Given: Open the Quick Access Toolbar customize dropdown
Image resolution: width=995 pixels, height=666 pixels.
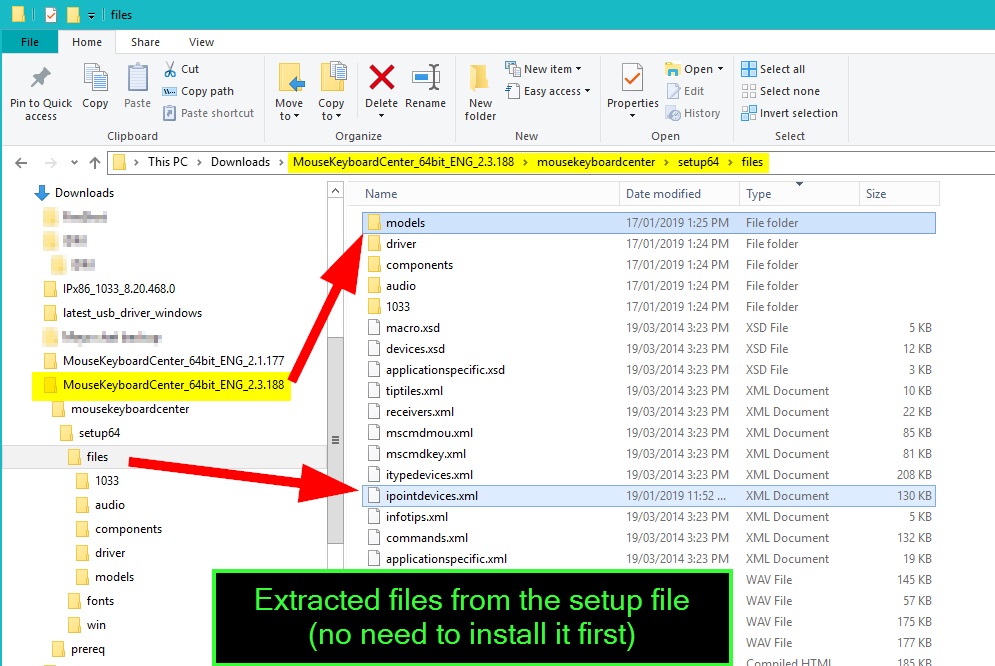Looking at the screenshot, I should click(x=91, y=15).
